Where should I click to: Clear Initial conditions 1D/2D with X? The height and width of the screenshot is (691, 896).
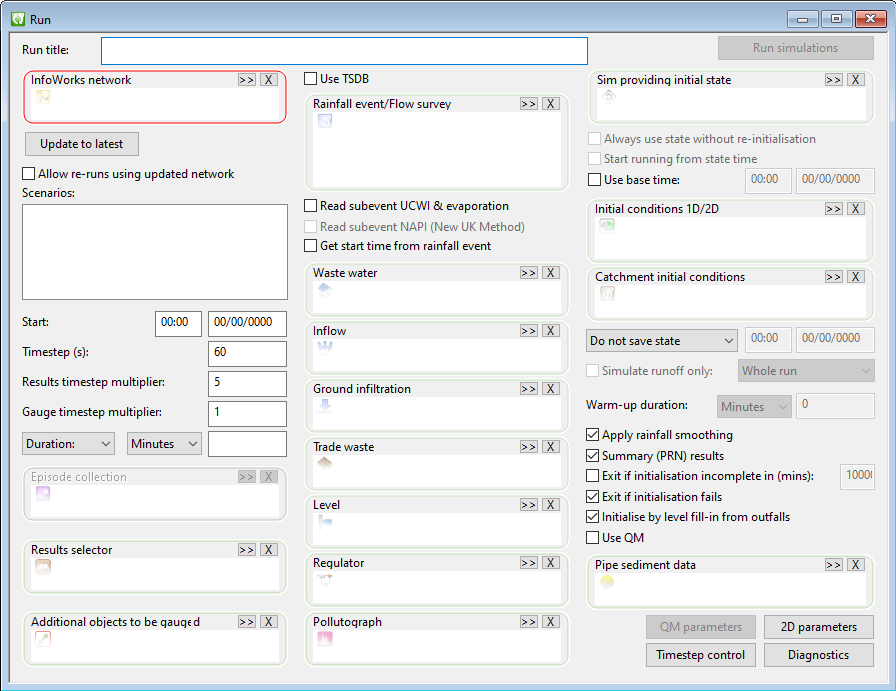pyautogui.click(x=855, y=209)
